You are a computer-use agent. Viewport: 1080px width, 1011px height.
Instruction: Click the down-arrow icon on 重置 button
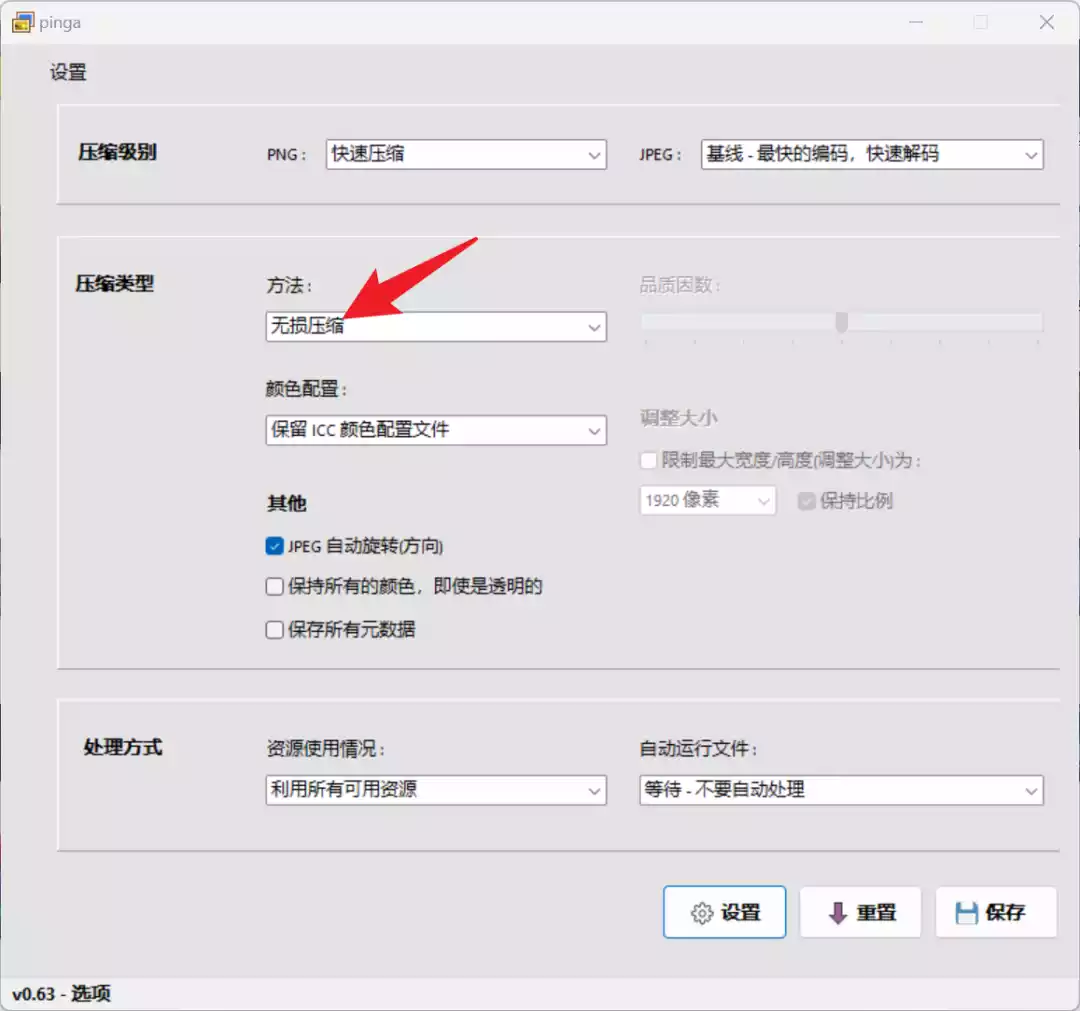click(x=838, y=913)
